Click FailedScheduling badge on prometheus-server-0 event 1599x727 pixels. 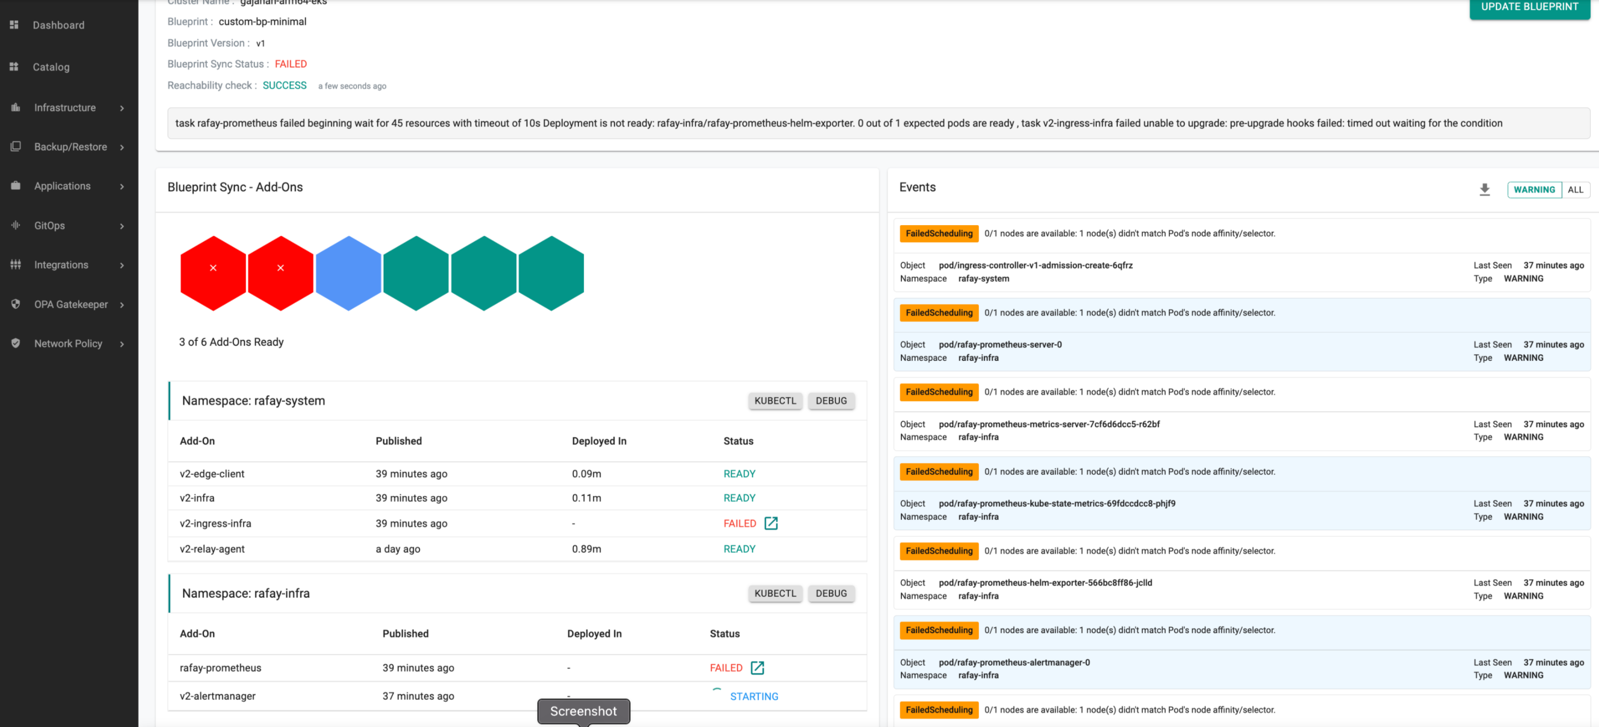coord(939,313)
